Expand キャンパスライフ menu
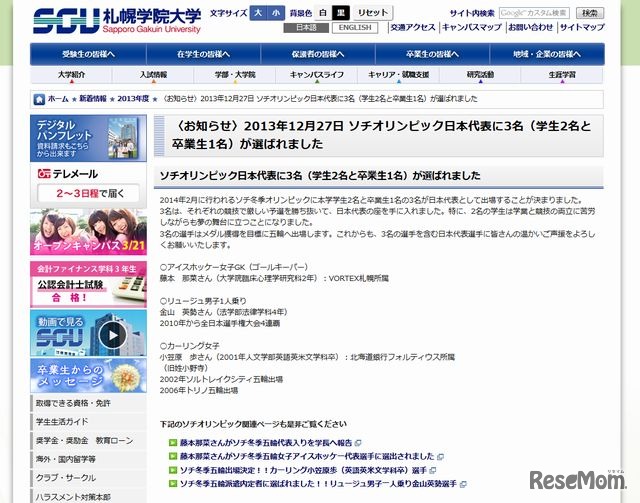The width and height of the screenshot is (640, 503). (317, 75)
